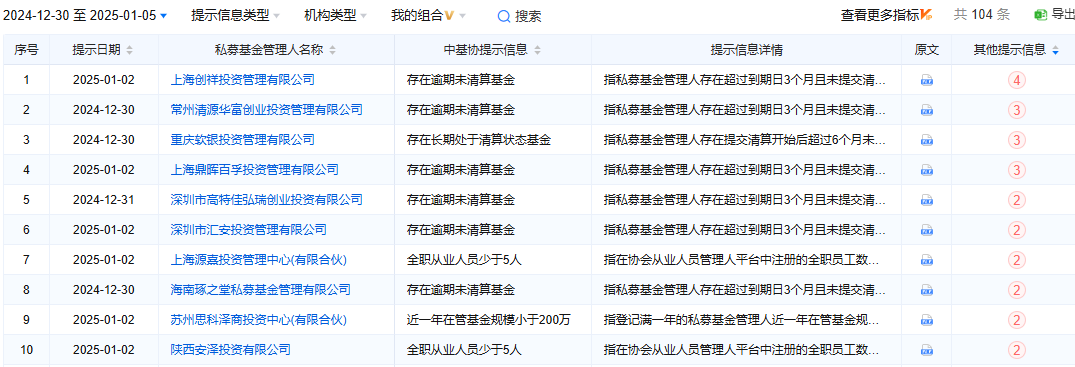Viewport: 1075px width, 367px height.
Task: Open 深圳市汇安投资管理有限公司 company link
Action: point(249,230)
